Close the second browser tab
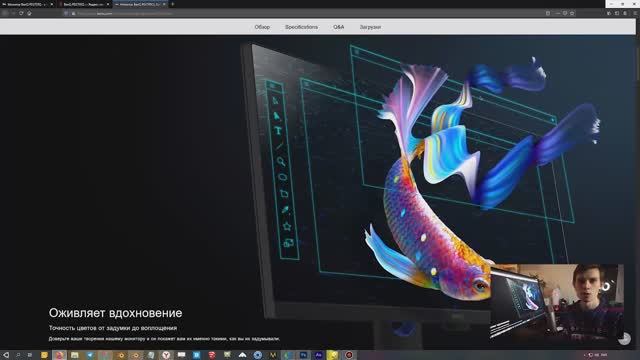The width and height of the screenshot is (640, 360). [108, 4]
